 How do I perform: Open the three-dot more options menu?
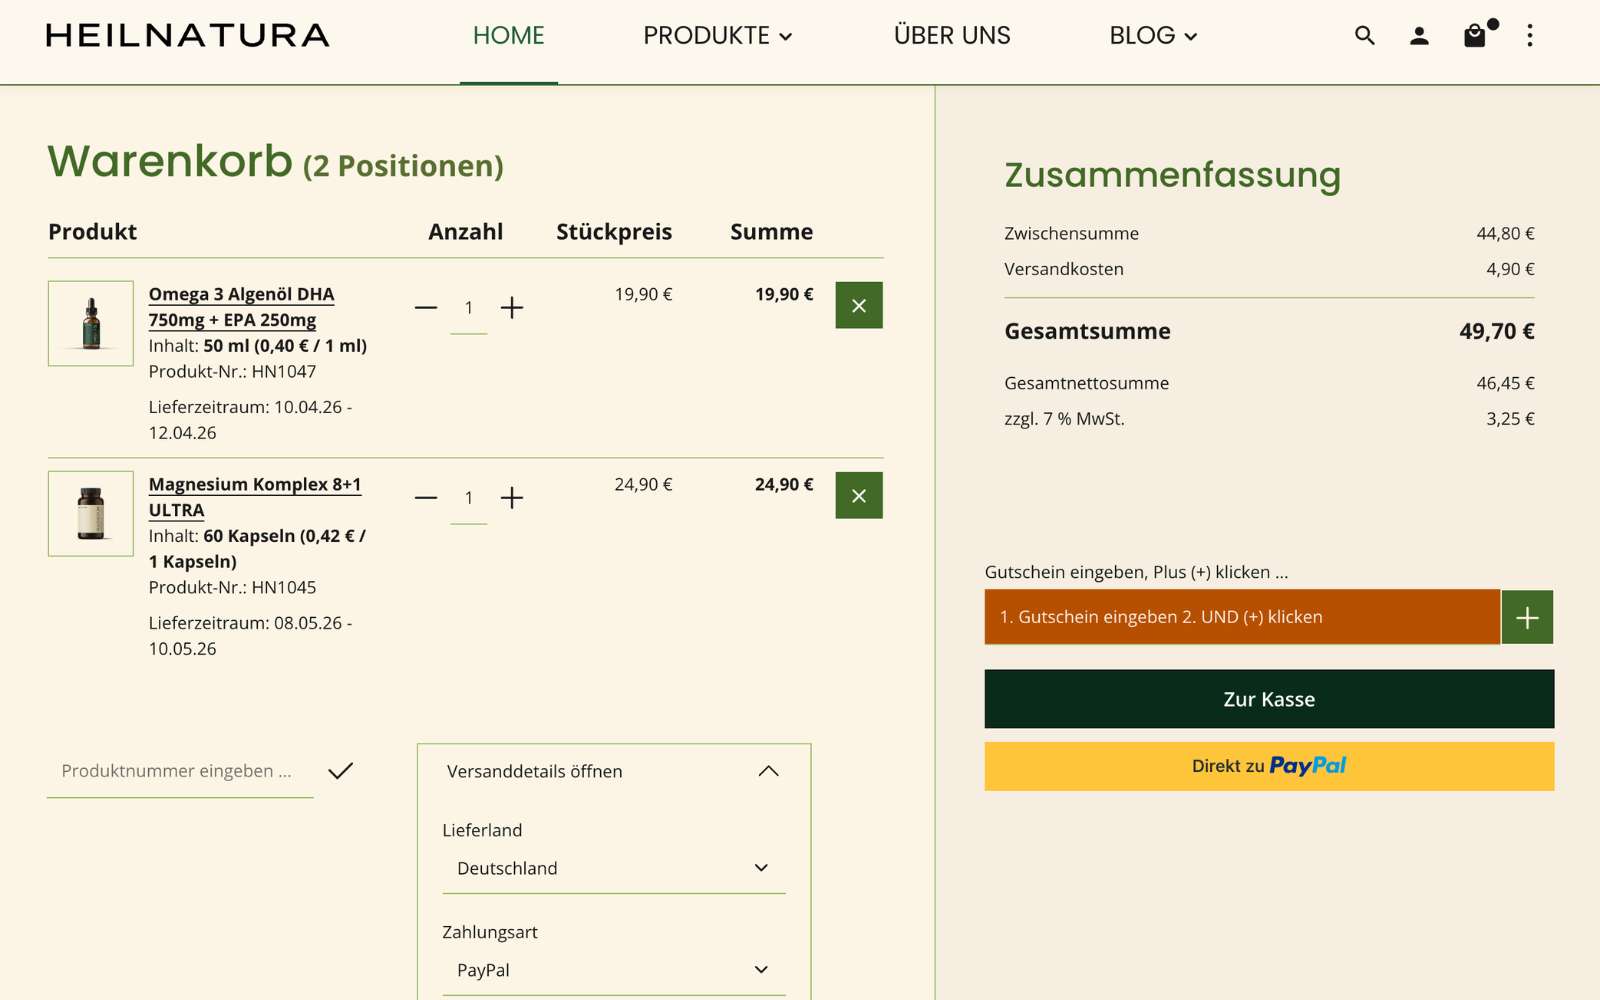(x=1529, y=36)
